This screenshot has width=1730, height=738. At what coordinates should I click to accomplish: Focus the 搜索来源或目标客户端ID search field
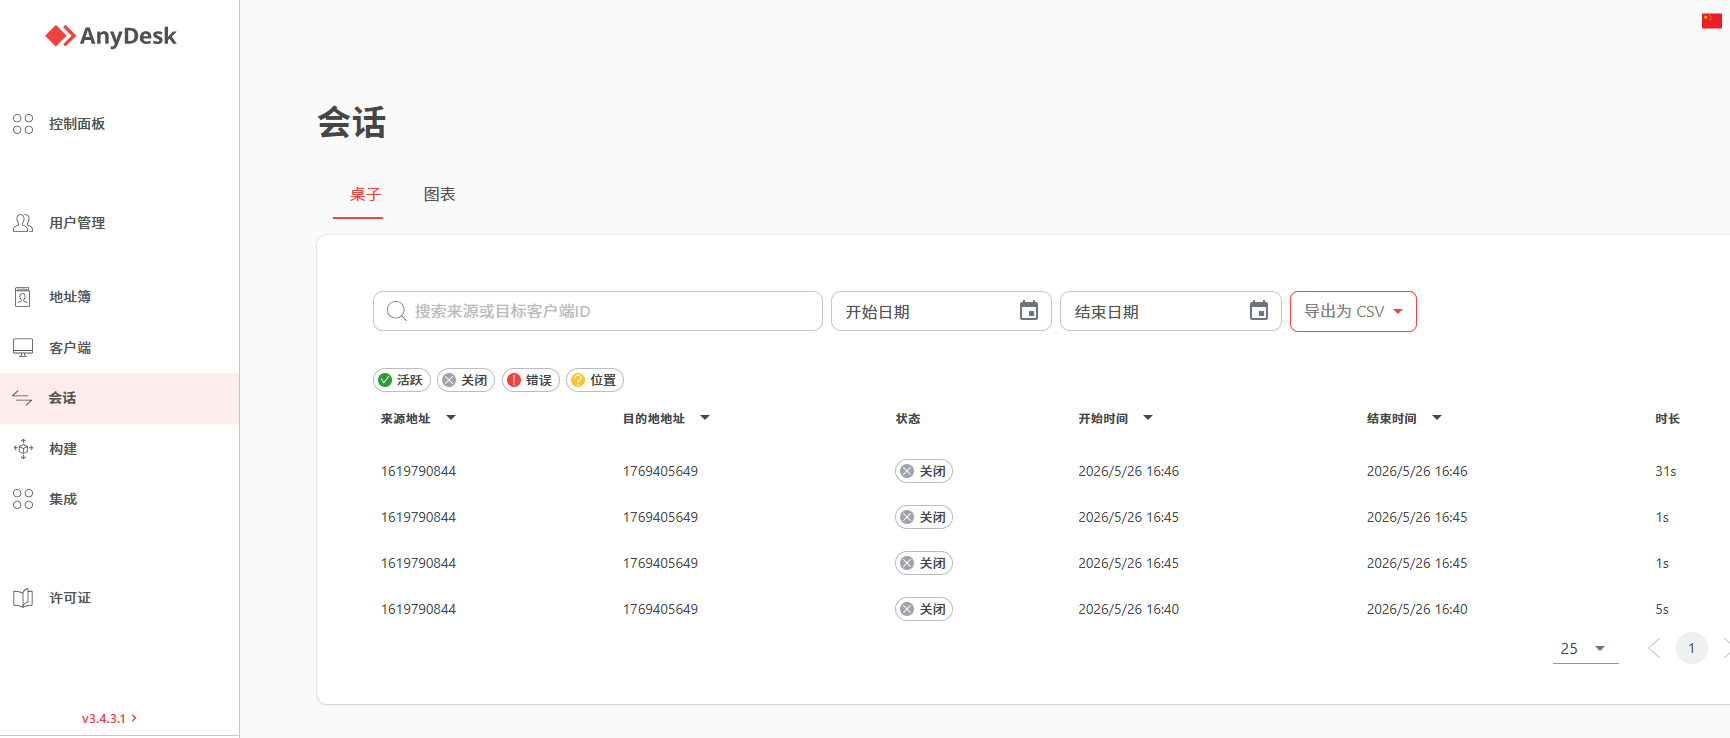pyautogui.click(x=598, y=311)
